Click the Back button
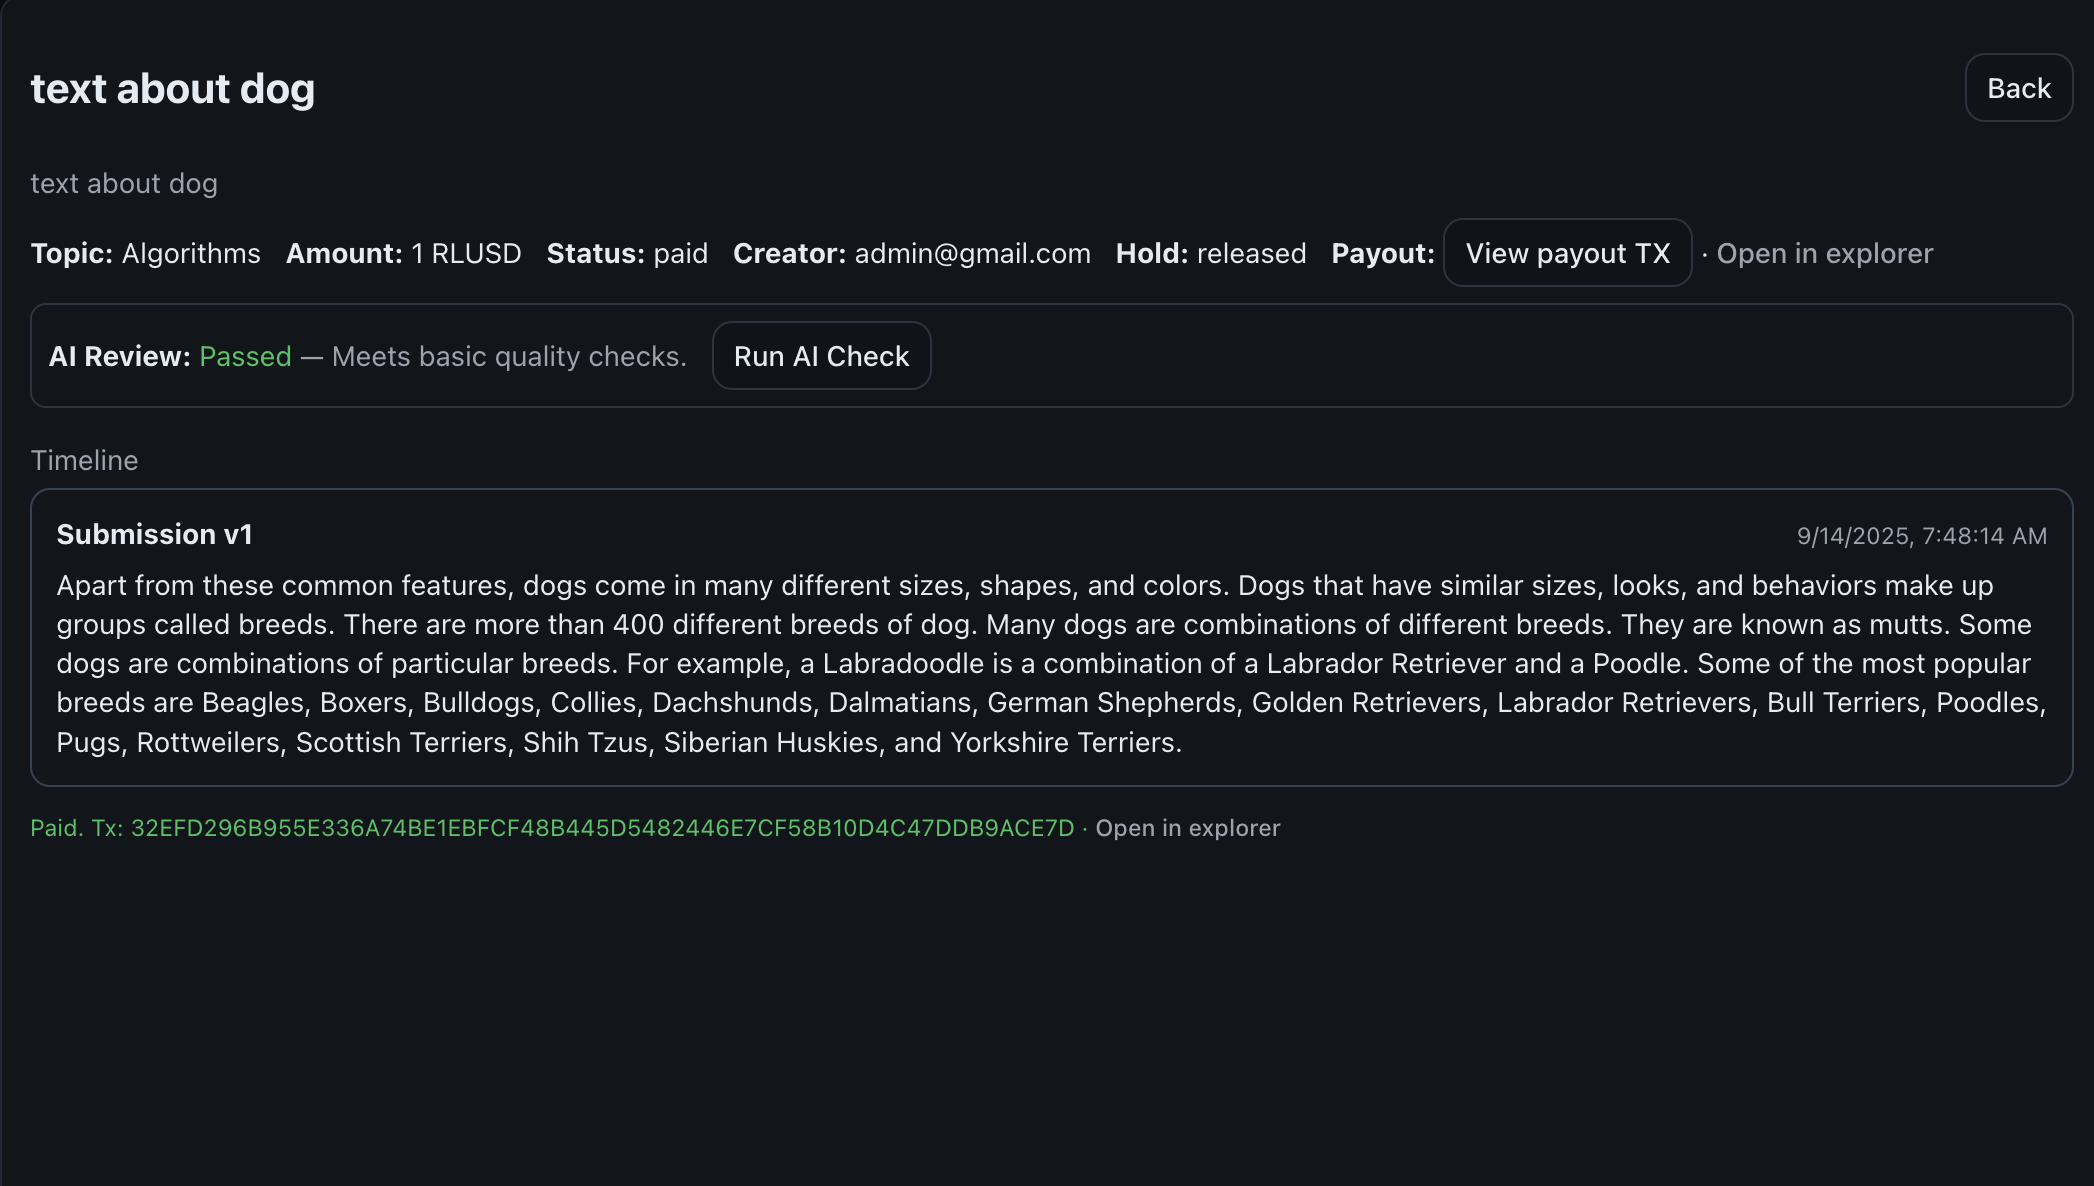Screen dimensions: 2094x1186 click(x=2018, y=88)
